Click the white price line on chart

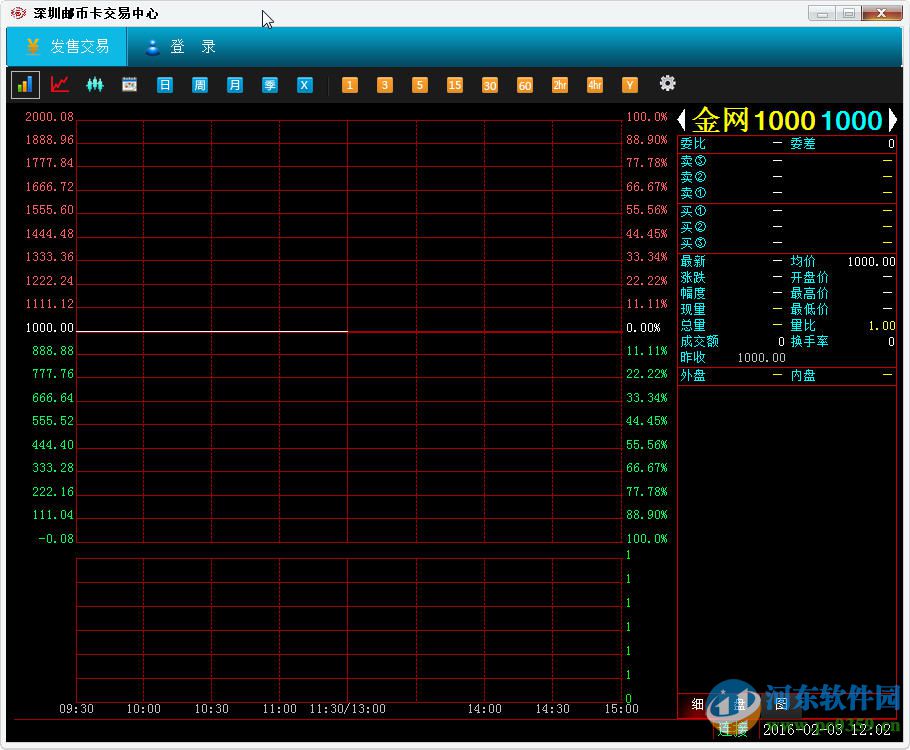tap(212, 331)
